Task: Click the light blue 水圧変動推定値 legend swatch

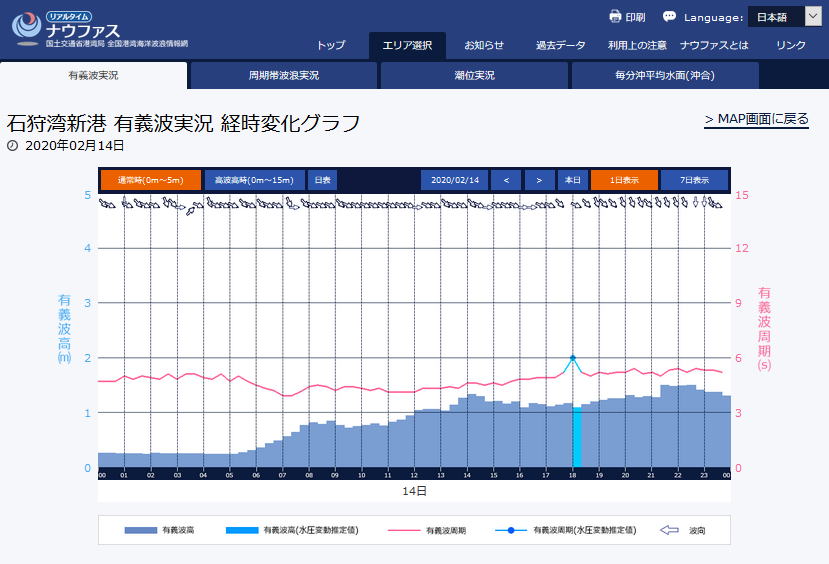Action: pyautogui.click(x=243, y=531)
